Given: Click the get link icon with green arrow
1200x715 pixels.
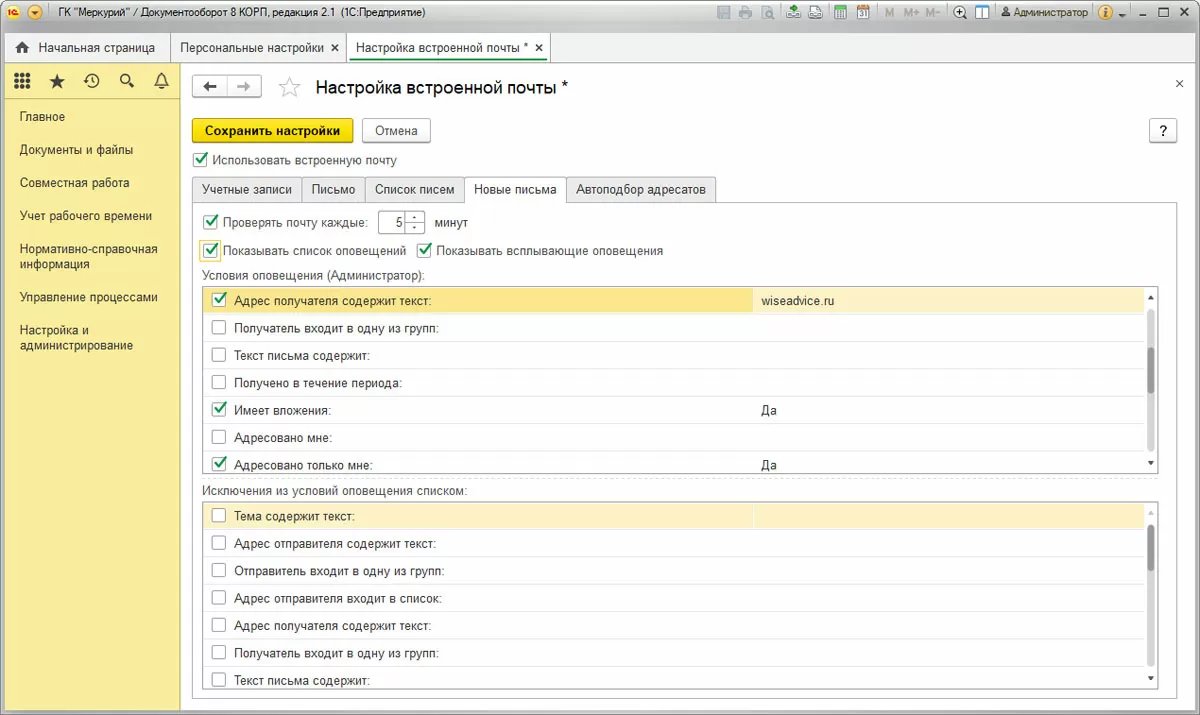Looking at the screenshot, I should 793,13.
